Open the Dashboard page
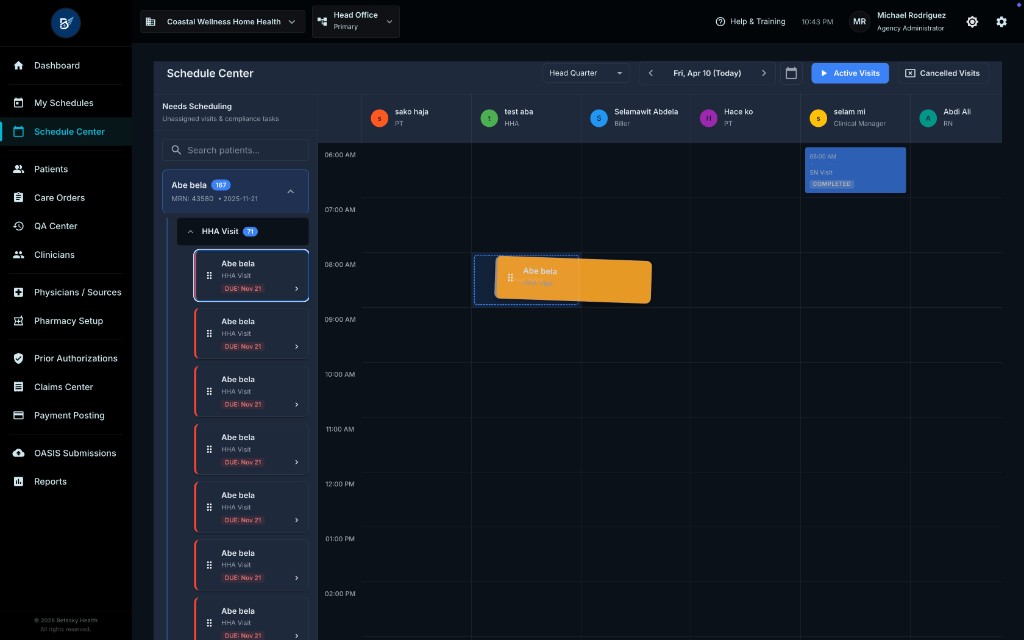1024x640 pixels. [57, 65]
